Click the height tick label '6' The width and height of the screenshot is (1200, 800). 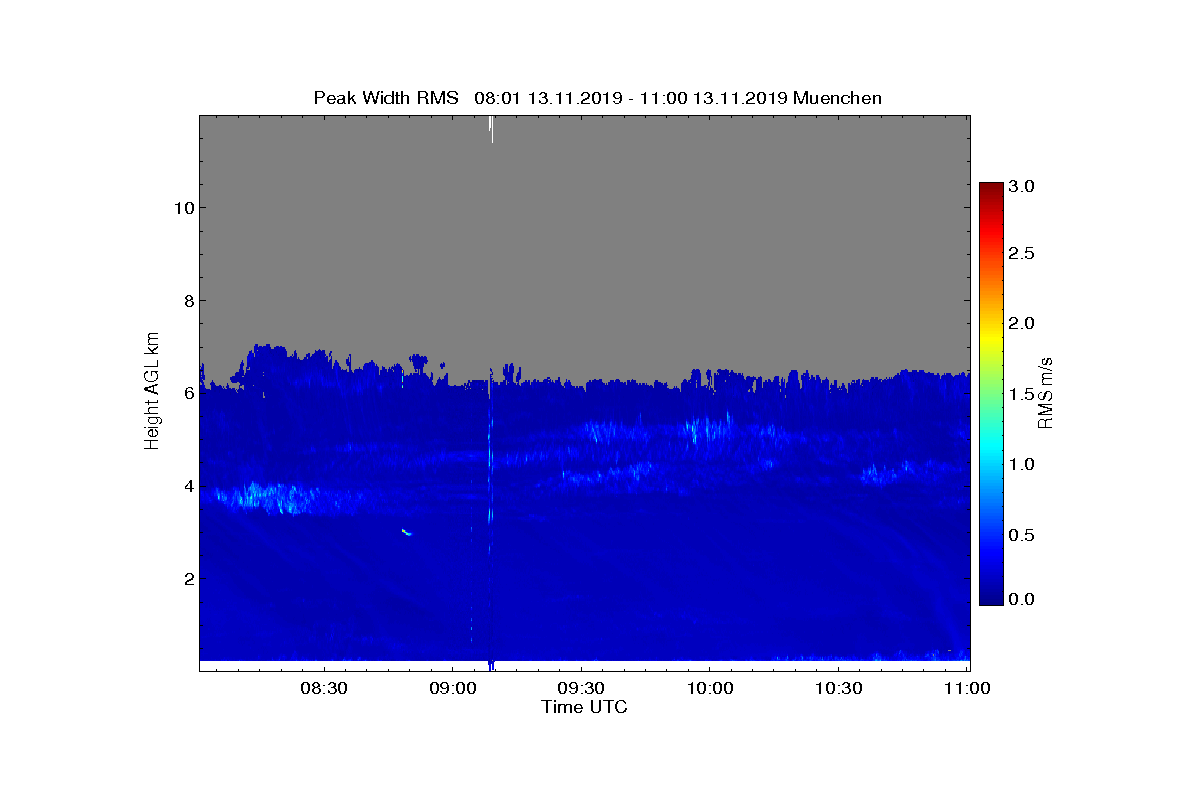click(x=187, y=393)
